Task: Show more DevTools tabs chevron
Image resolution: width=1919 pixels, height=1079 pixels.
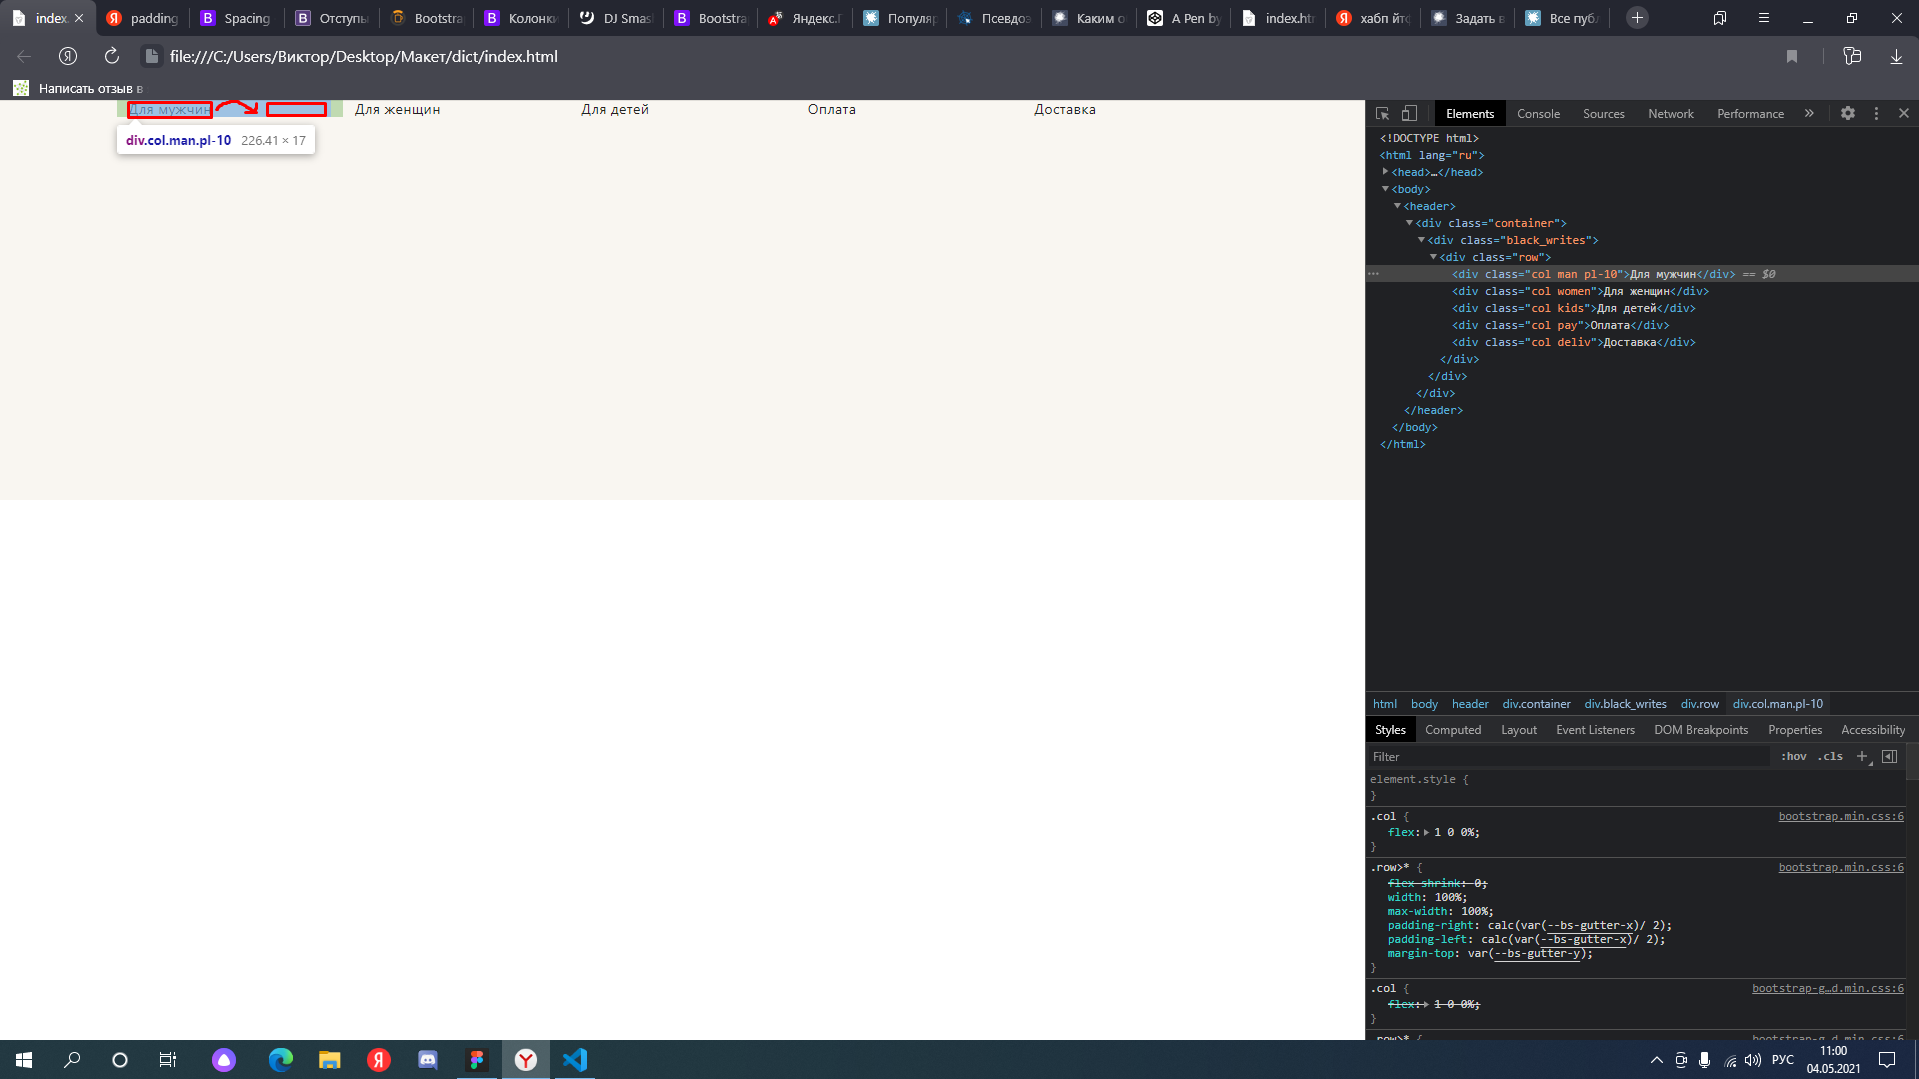Action: tap(1809, 114)
